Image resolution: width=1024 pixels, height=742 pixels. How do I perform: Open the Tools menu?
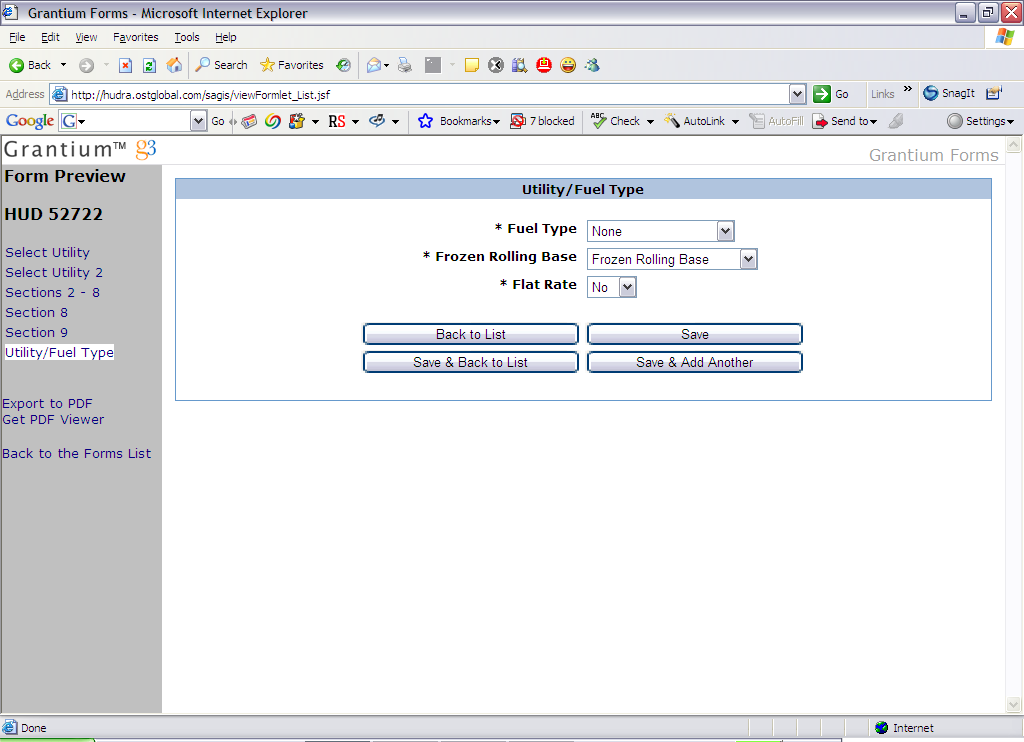pyautogui.click(x=187, y=37)
